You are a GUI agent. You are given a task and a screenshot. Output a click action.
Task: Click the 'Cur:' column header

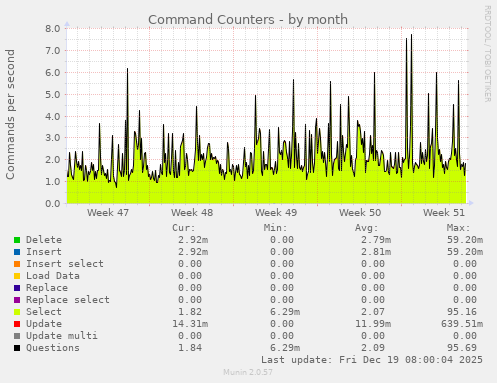(x=184, y=228)
